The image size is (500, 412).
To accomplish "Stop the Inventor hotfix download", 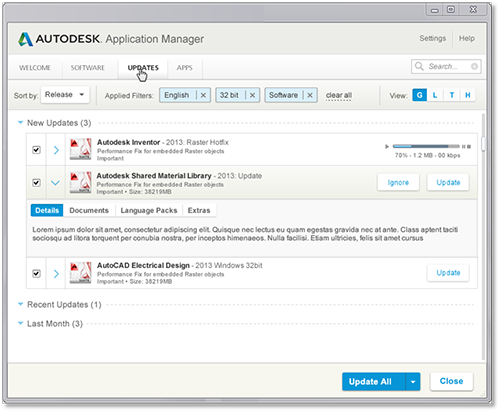I will tap(469, 146).
